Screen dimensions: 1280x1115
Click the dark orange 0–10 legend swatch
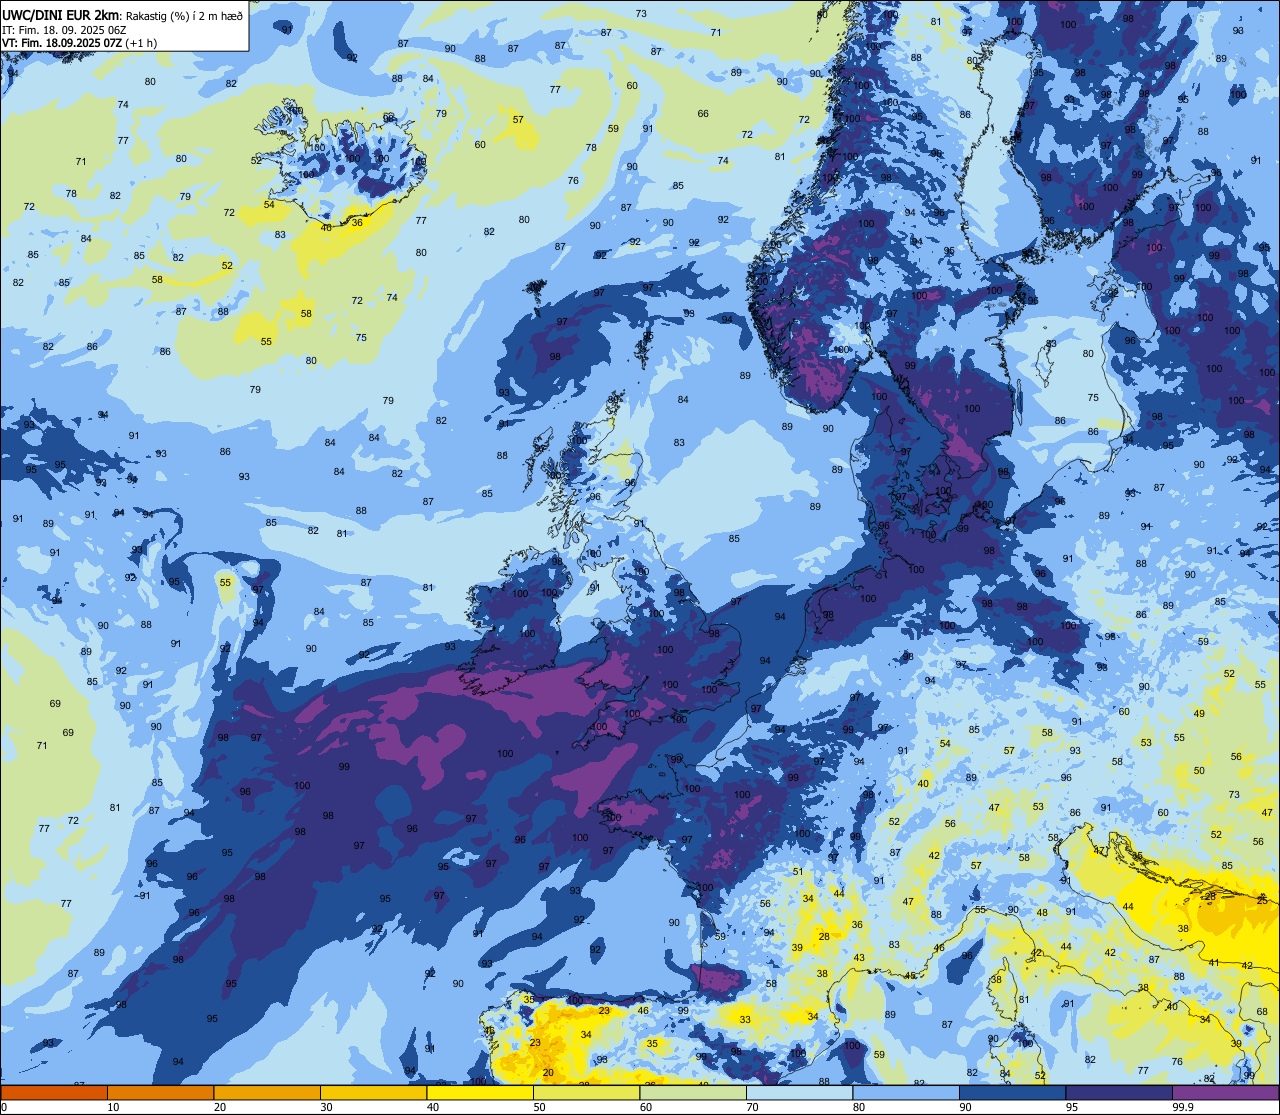coord(54,1092)
